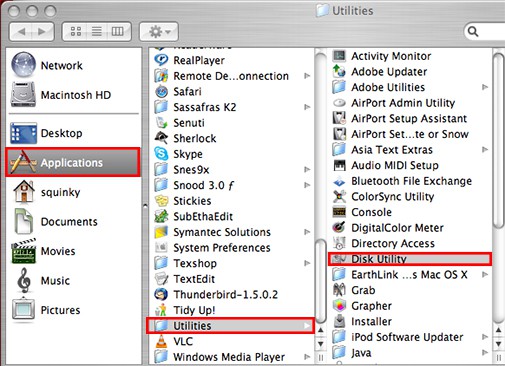Screen dimensions: 505x366
Task: Select Disk Utility in the list
Action: [410, 259]
